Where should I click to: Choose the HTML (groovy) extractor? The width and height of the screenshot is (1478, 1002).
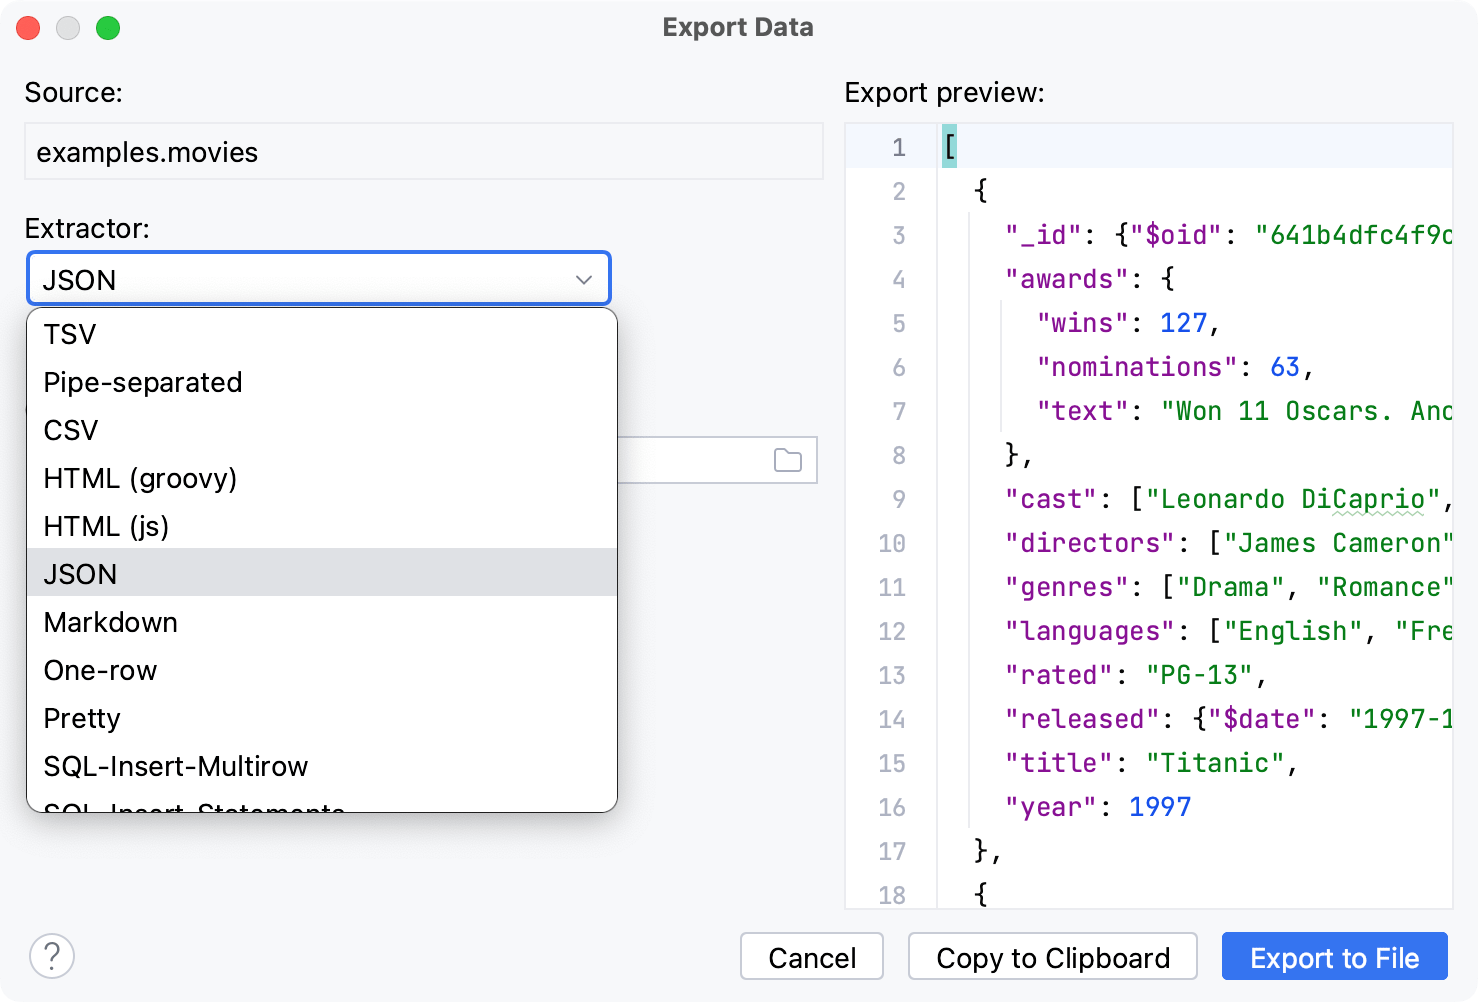pyautogui.click(x=139, y=478)
